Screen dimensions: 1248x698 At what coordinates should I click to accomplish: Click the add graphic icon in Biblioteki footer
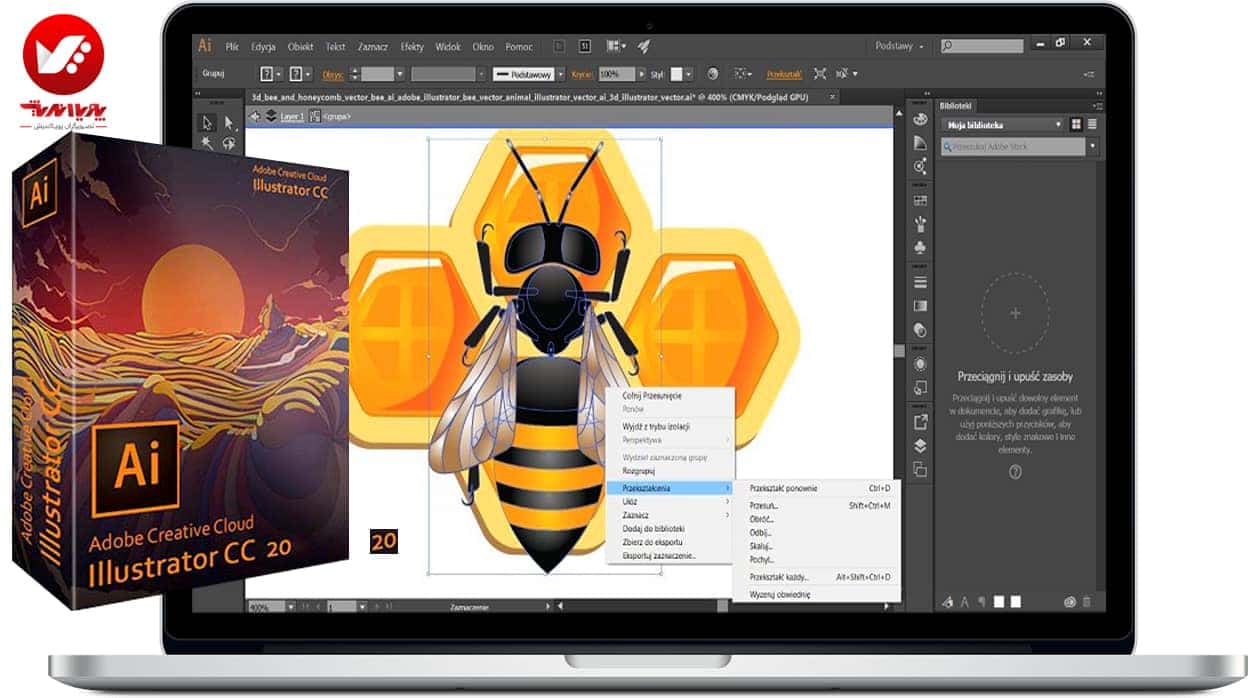(946, 602)
